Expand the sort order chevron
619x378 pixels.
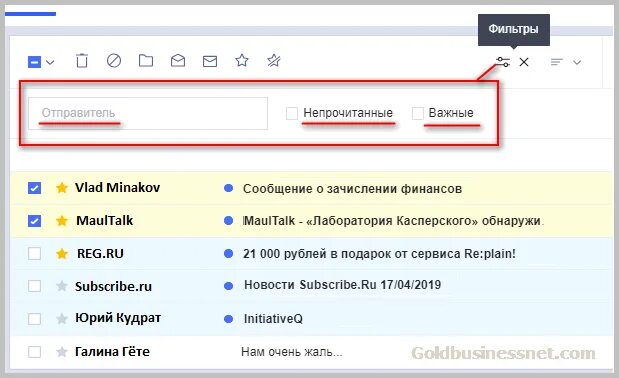pyautogui.click(x=577, y=62)
